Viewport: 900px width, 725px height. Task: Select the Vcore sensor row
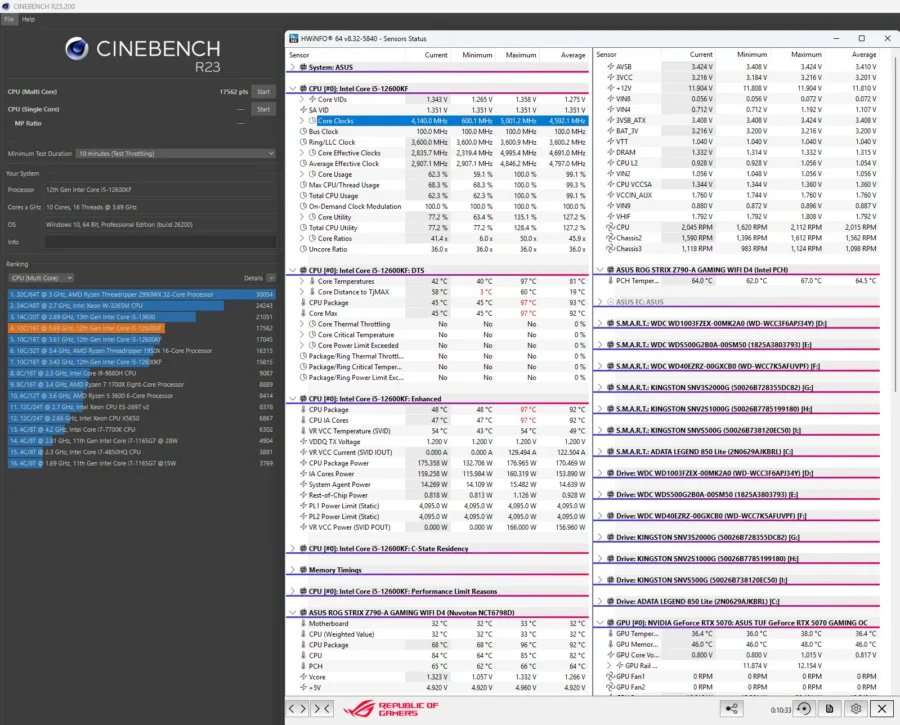pos(437,677)
